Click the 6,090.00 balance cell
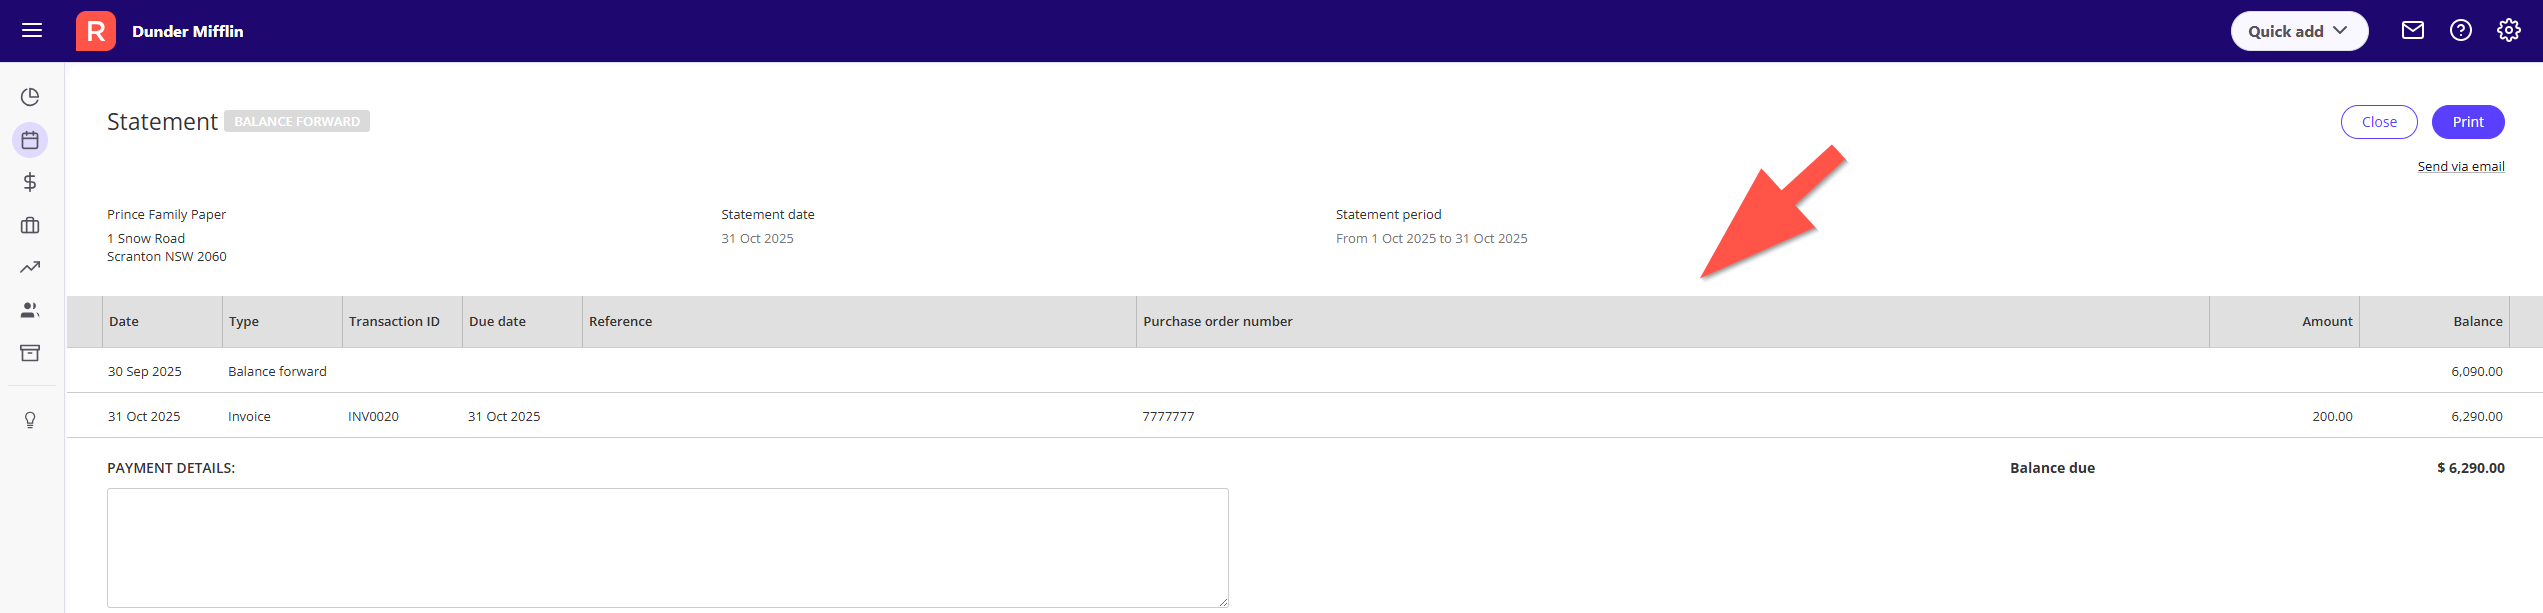The height and width of the screenshot is (613, 2543). [x=2476, y=371]
